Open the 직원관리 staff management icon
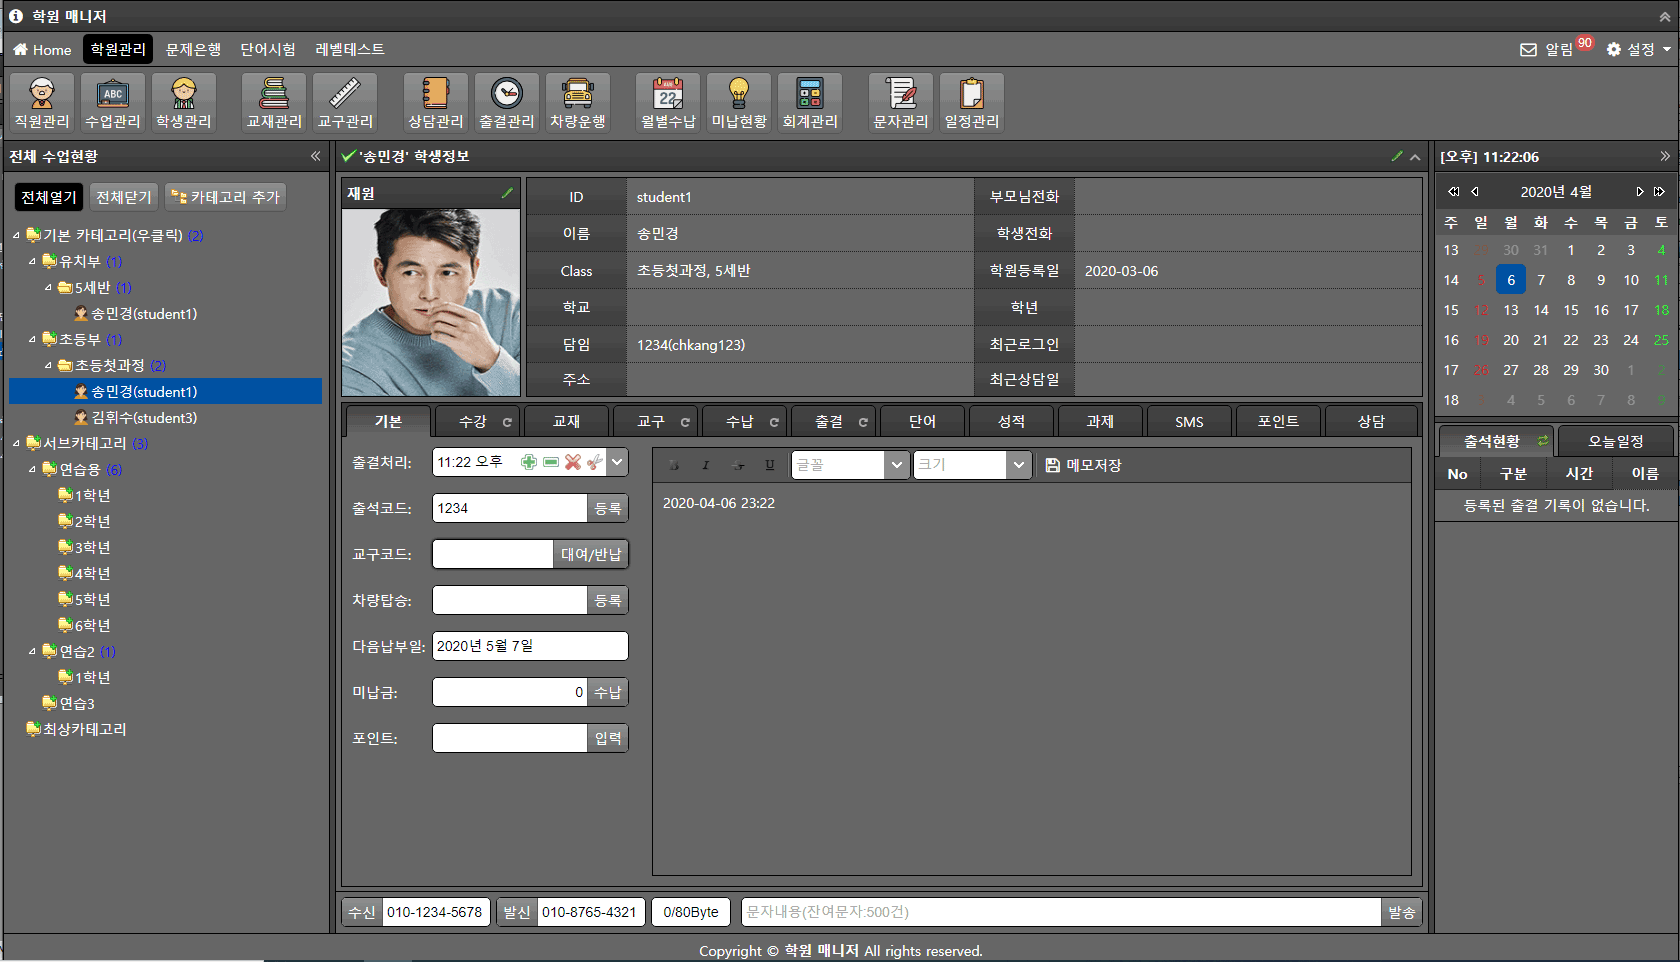This screenshot has height=962, width=1680. point(42,102)
